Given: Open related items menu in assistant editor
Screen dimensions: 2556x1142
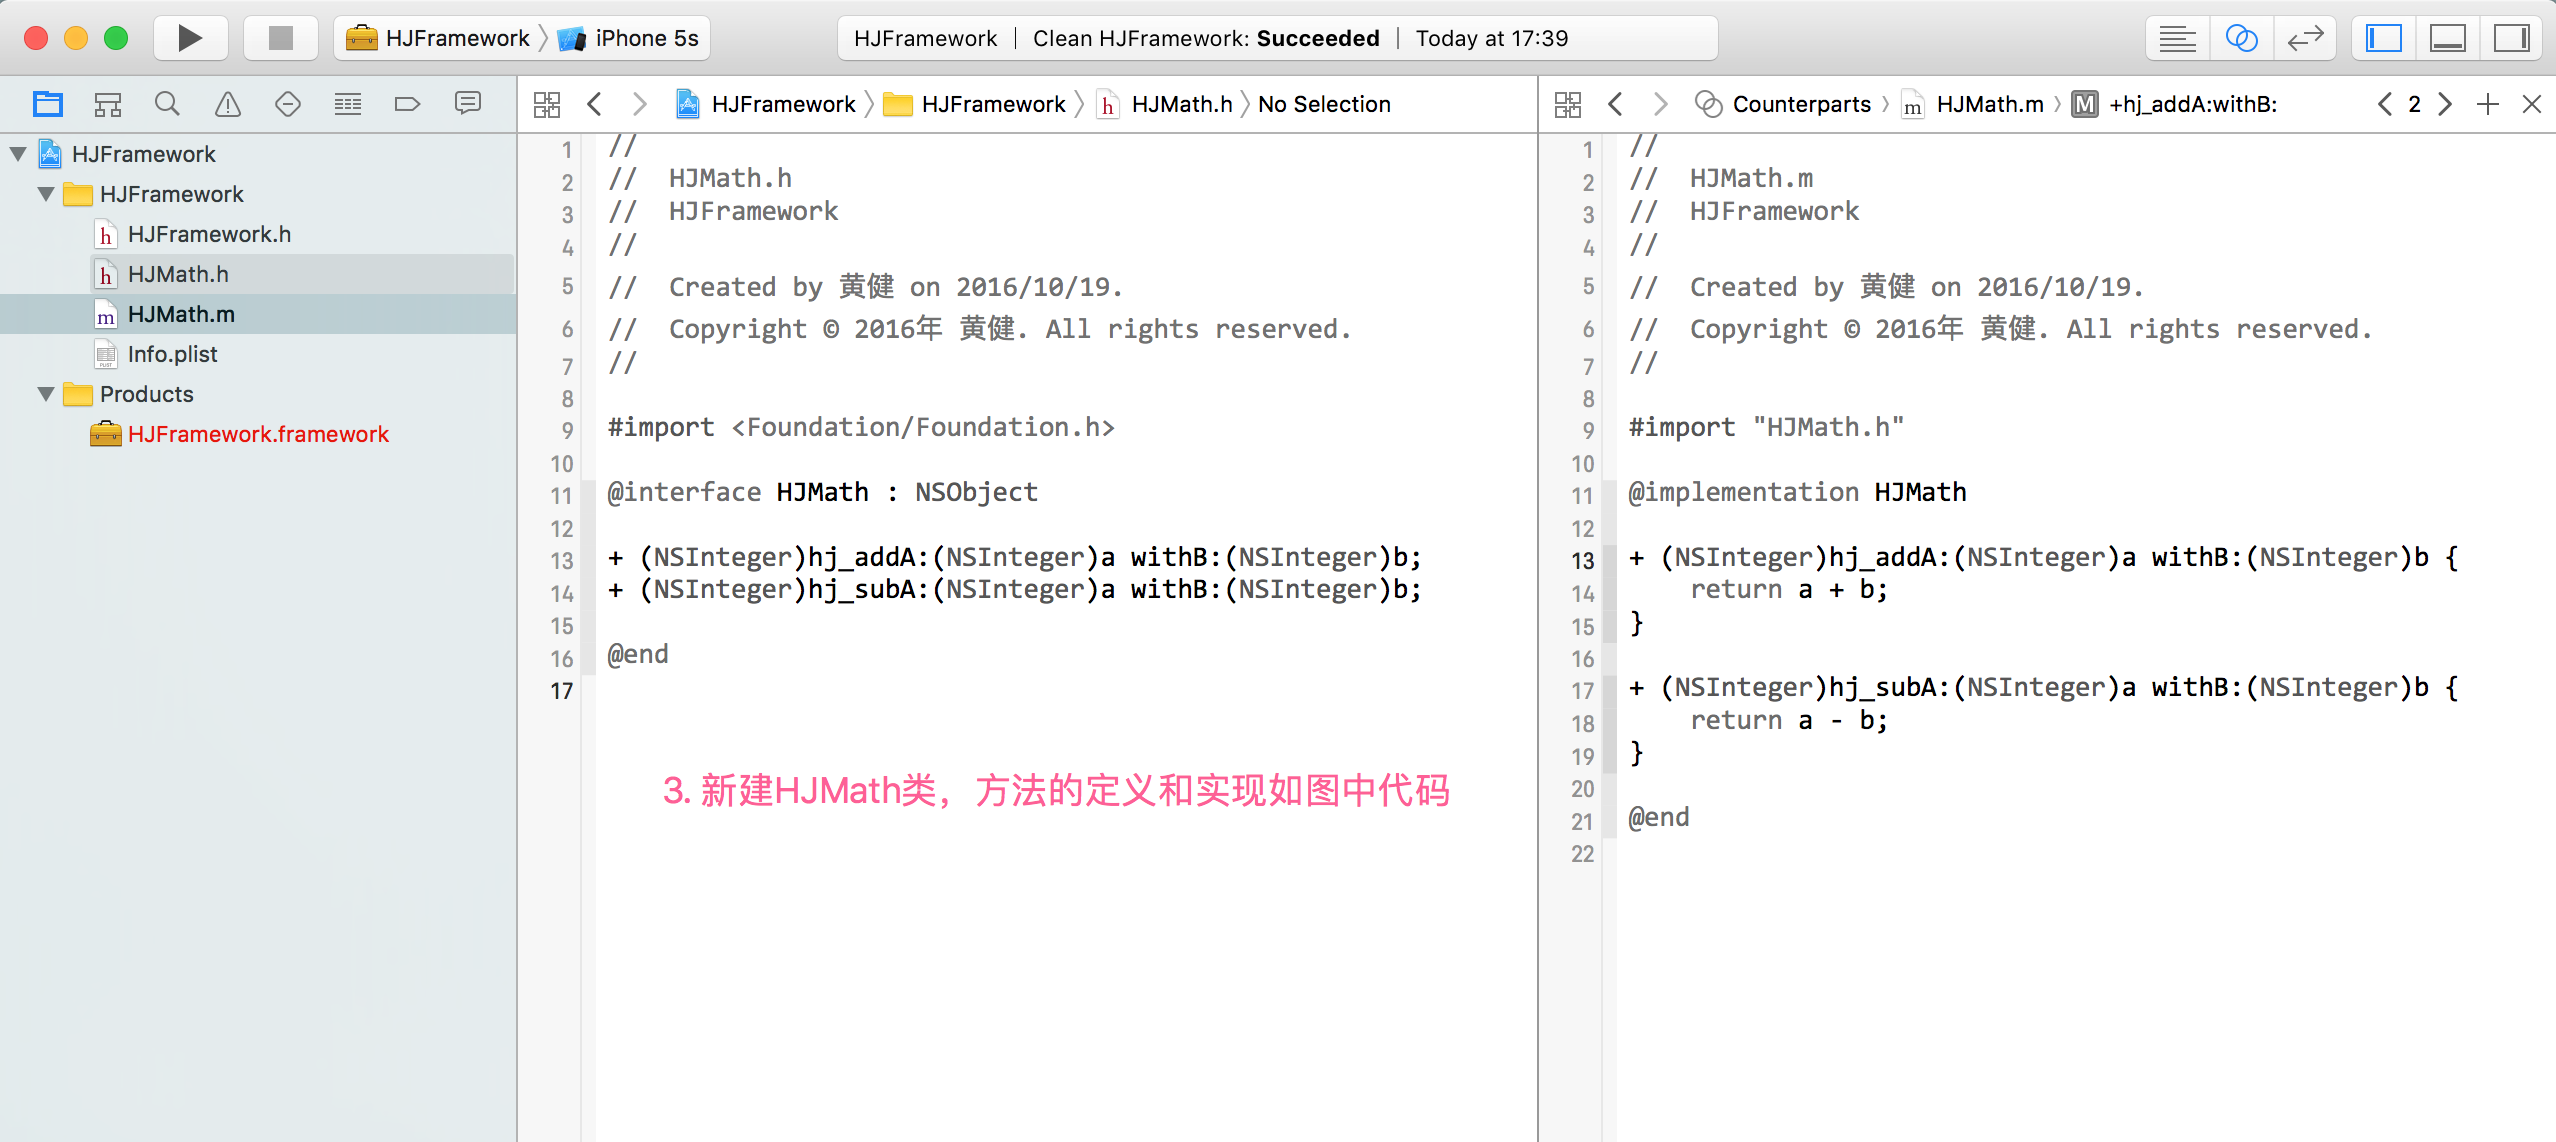Looking at the screenshot, I should coord(1568,104).
